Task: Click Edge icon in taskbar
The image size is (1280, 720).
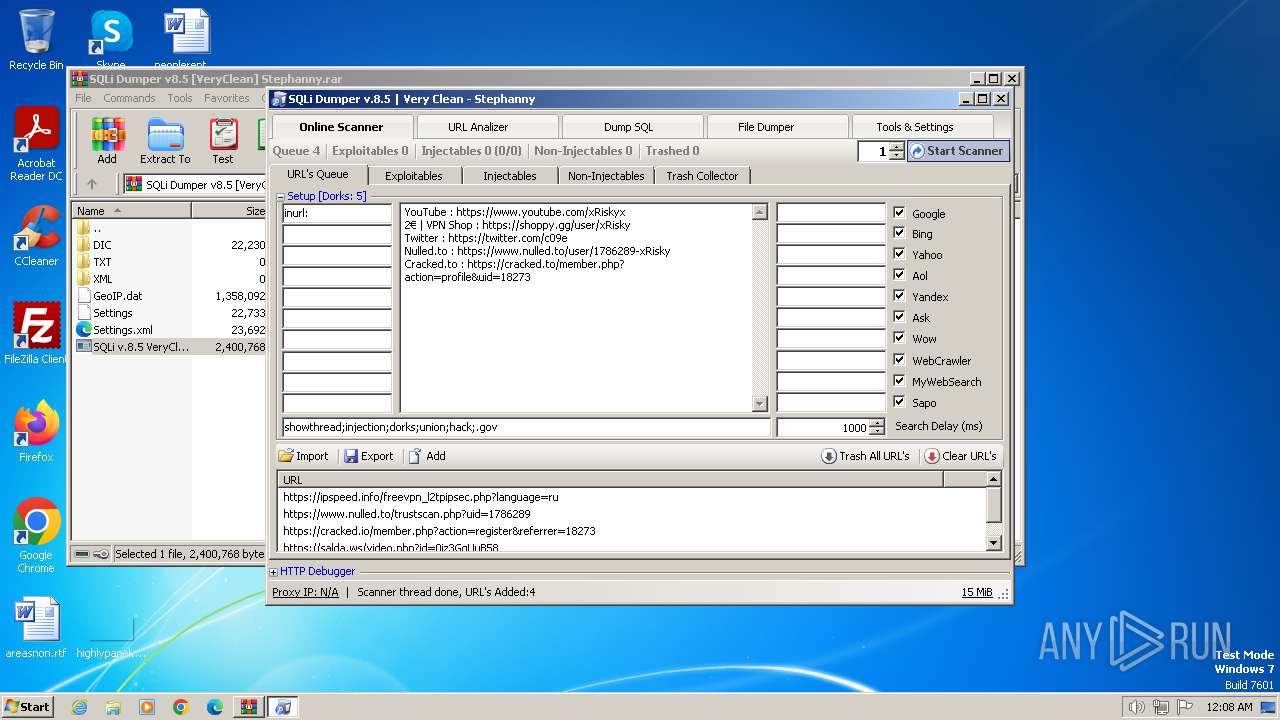Action: [215, 707]
